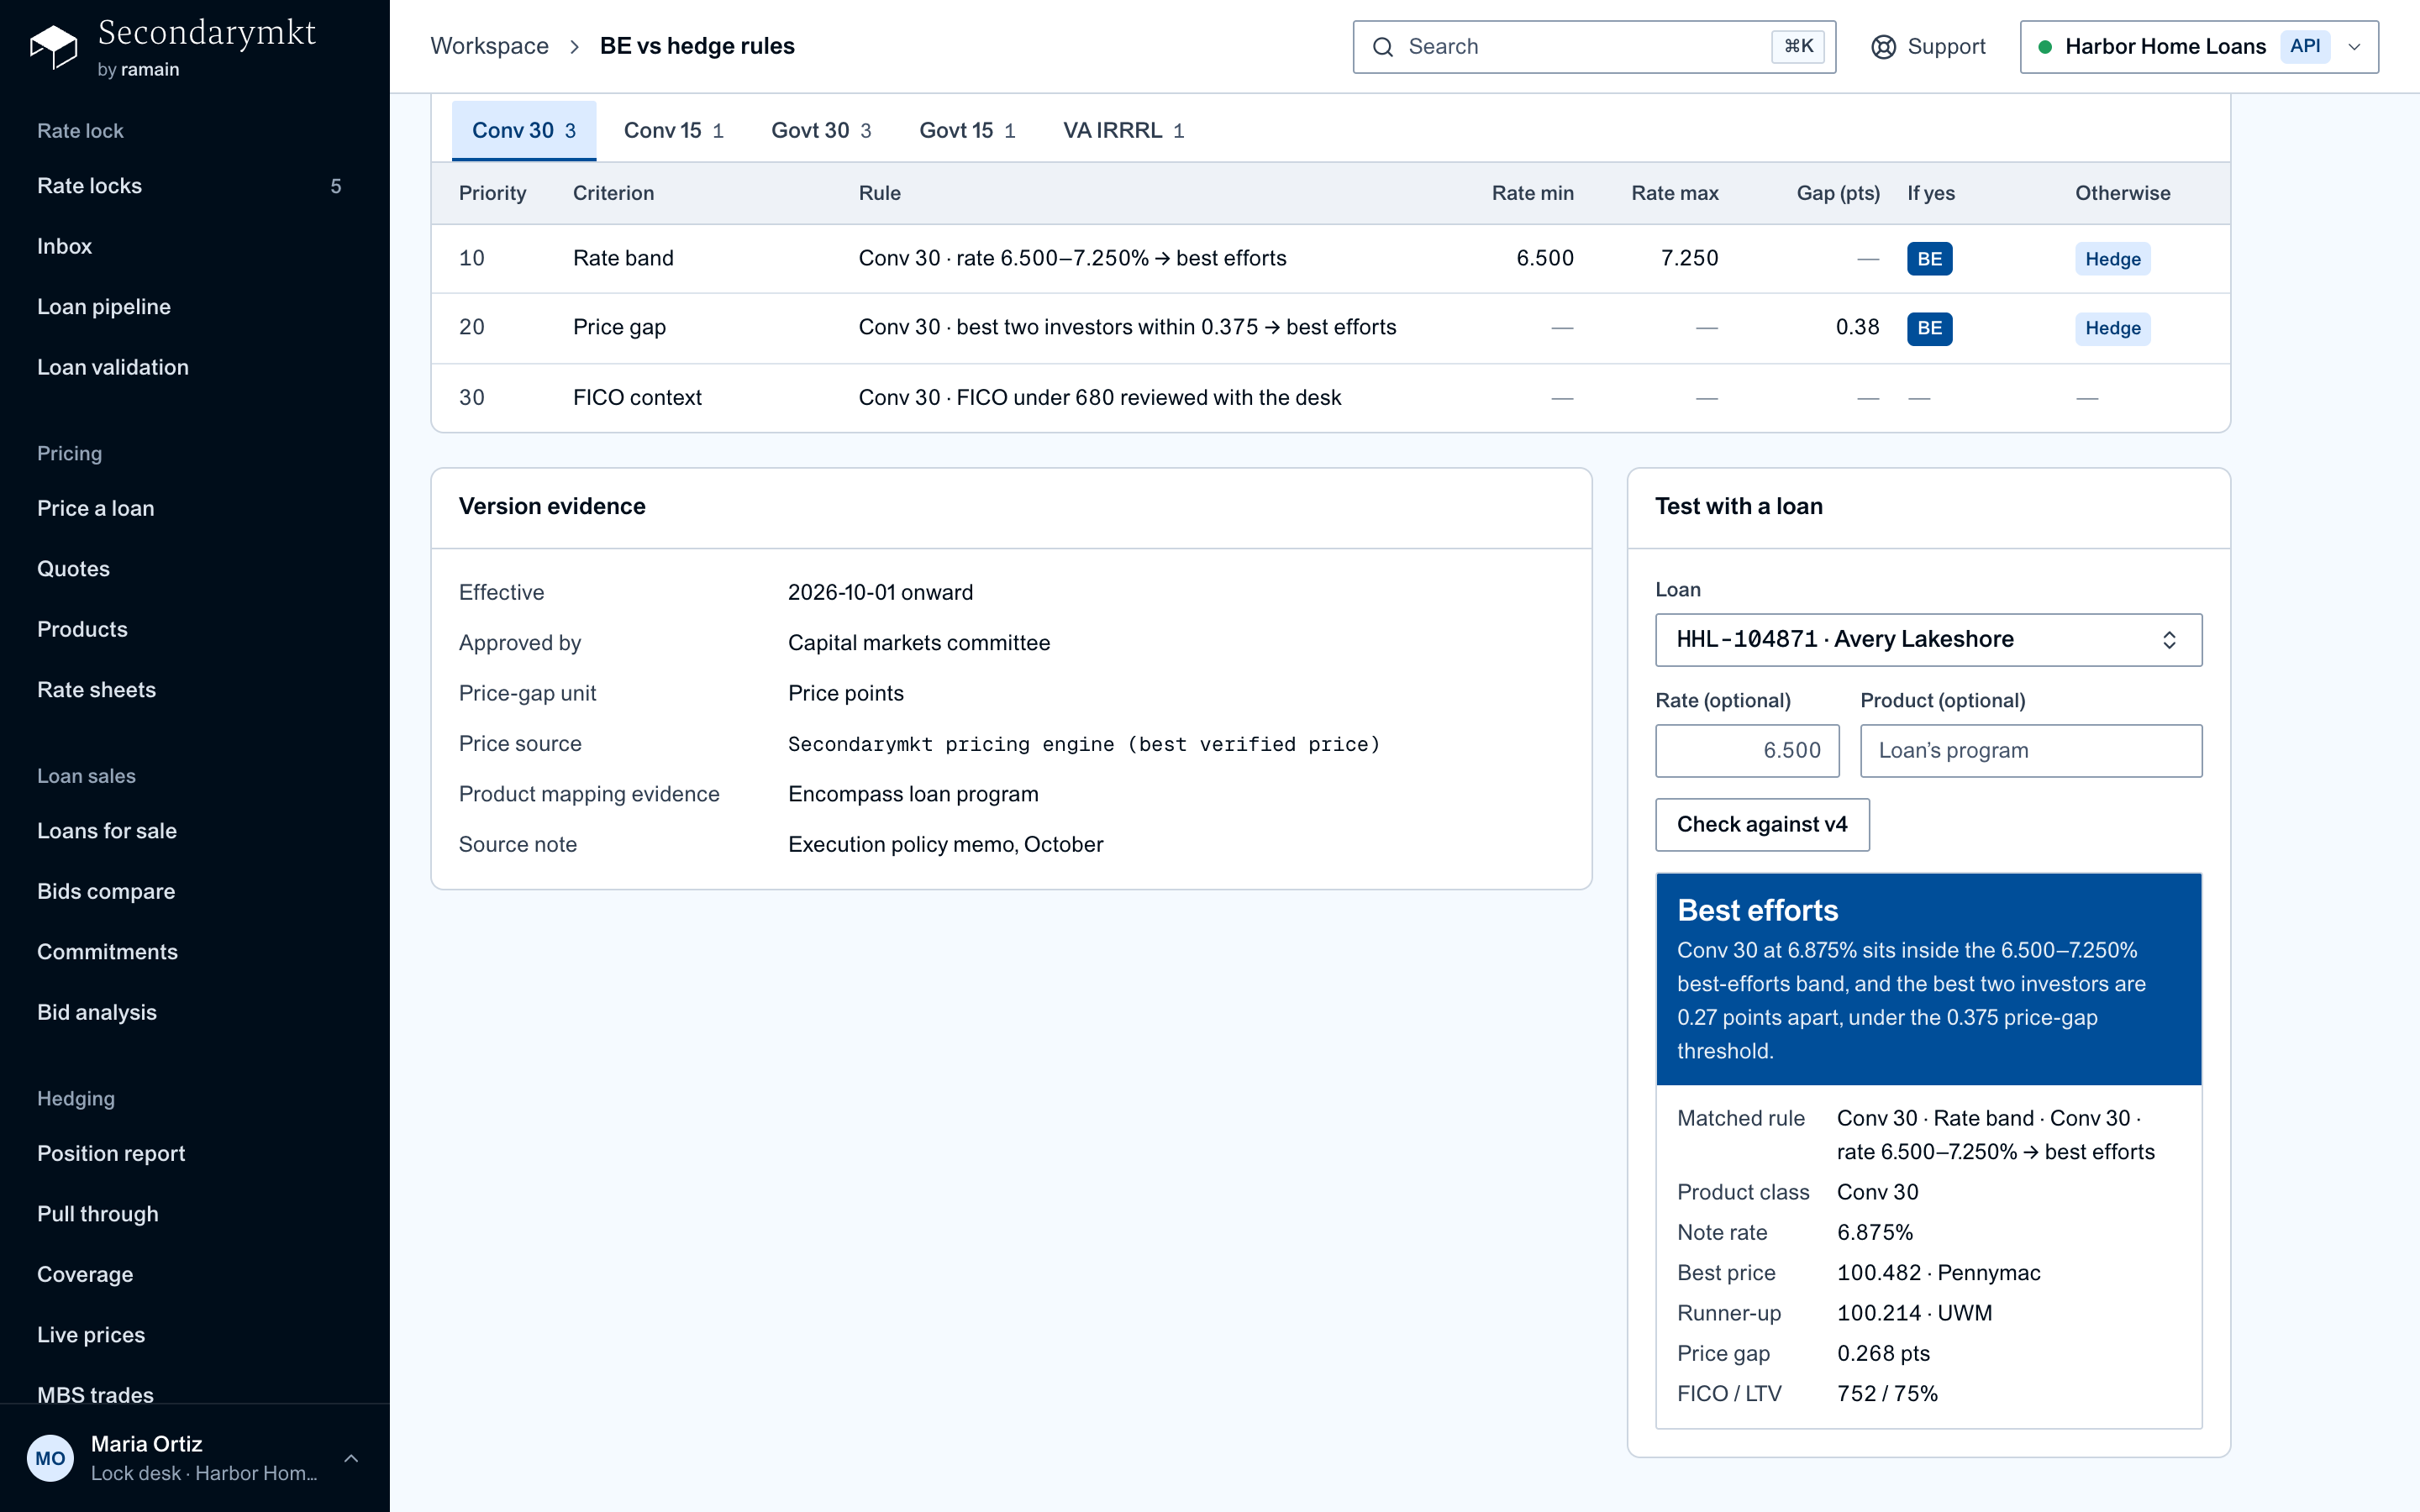This screenshot has width=2420, height=1512.
Task: Click the API badge
Action: [x=2305, y=47]
